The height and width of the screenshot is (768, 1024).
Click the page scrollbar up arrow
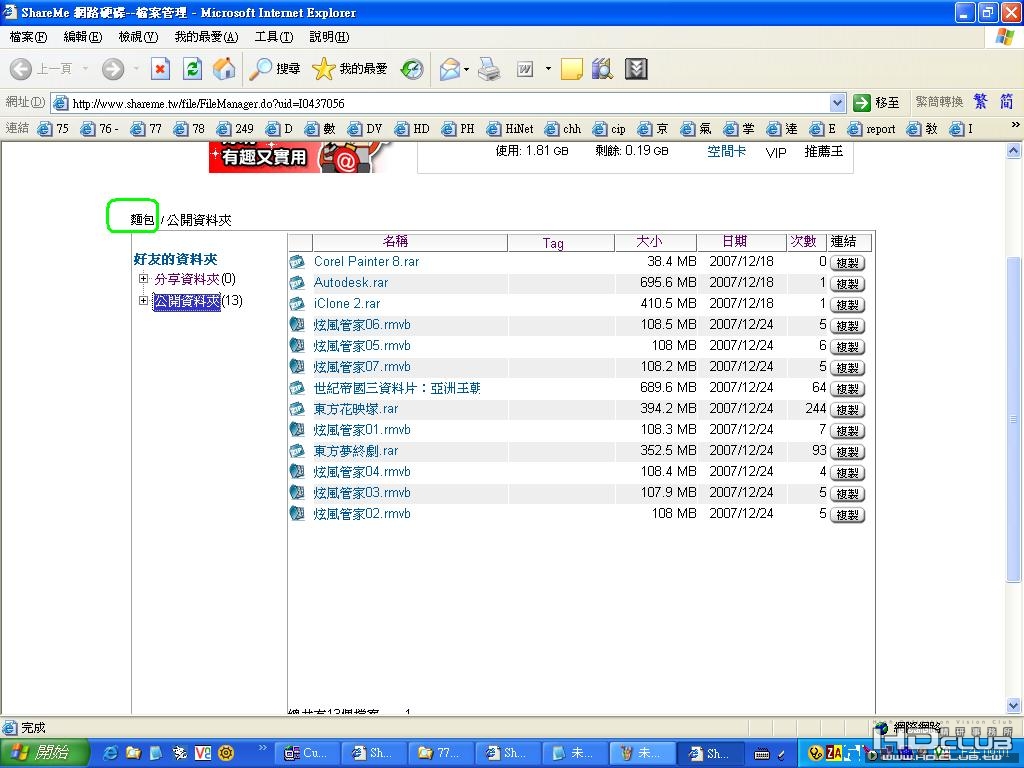pyautogui.click(x=1014, y=151)
